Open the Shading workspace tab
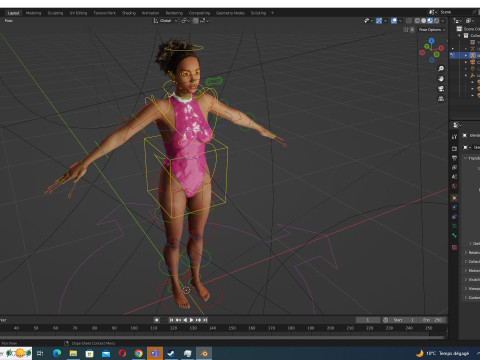The height and width of the screenshot is (360, 480). pyautogui.click(x=129, y=13)
